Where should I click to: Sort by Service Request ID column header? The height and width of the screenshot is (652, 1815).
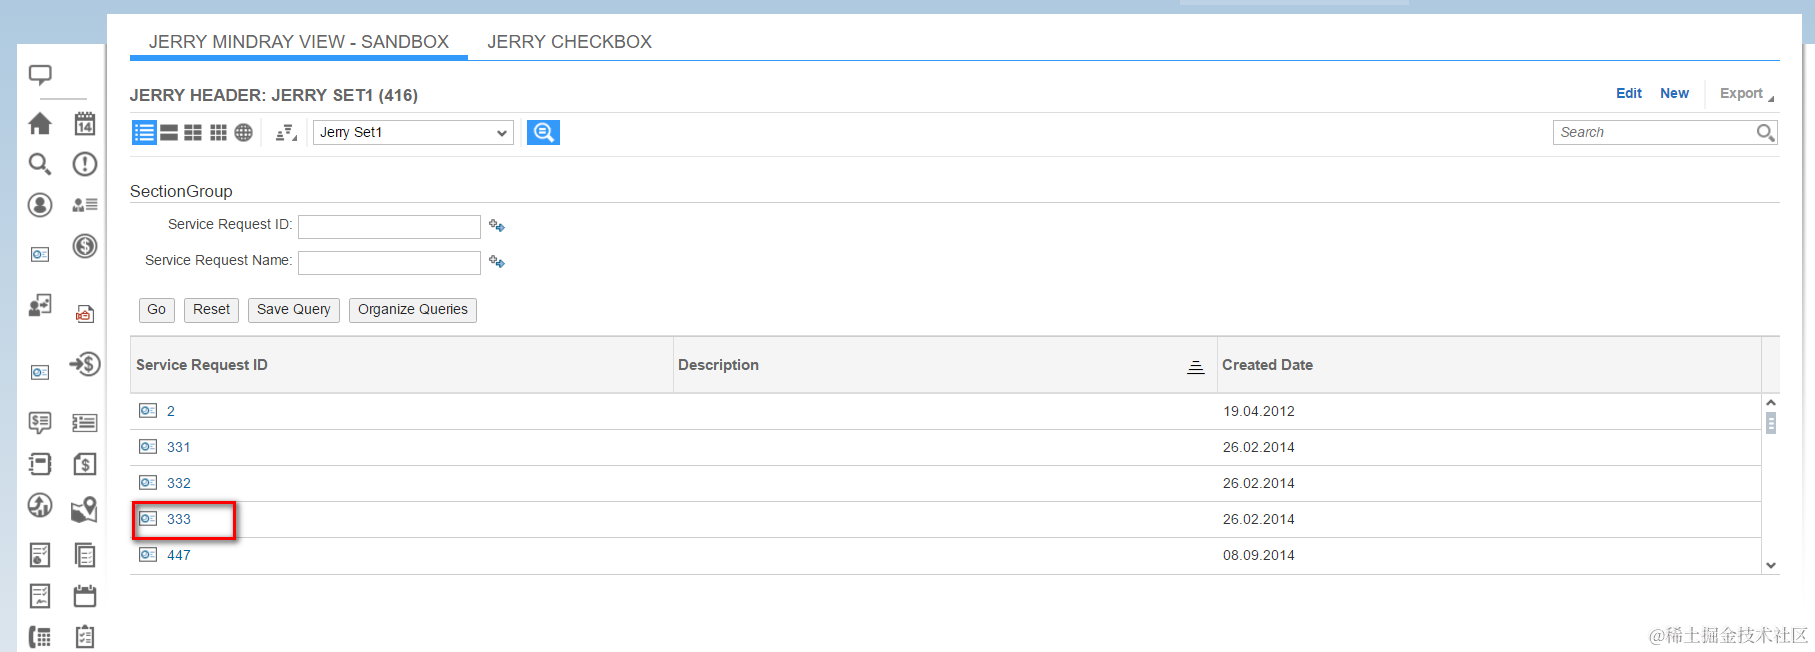pyautogui.click(x=202, y=365)
